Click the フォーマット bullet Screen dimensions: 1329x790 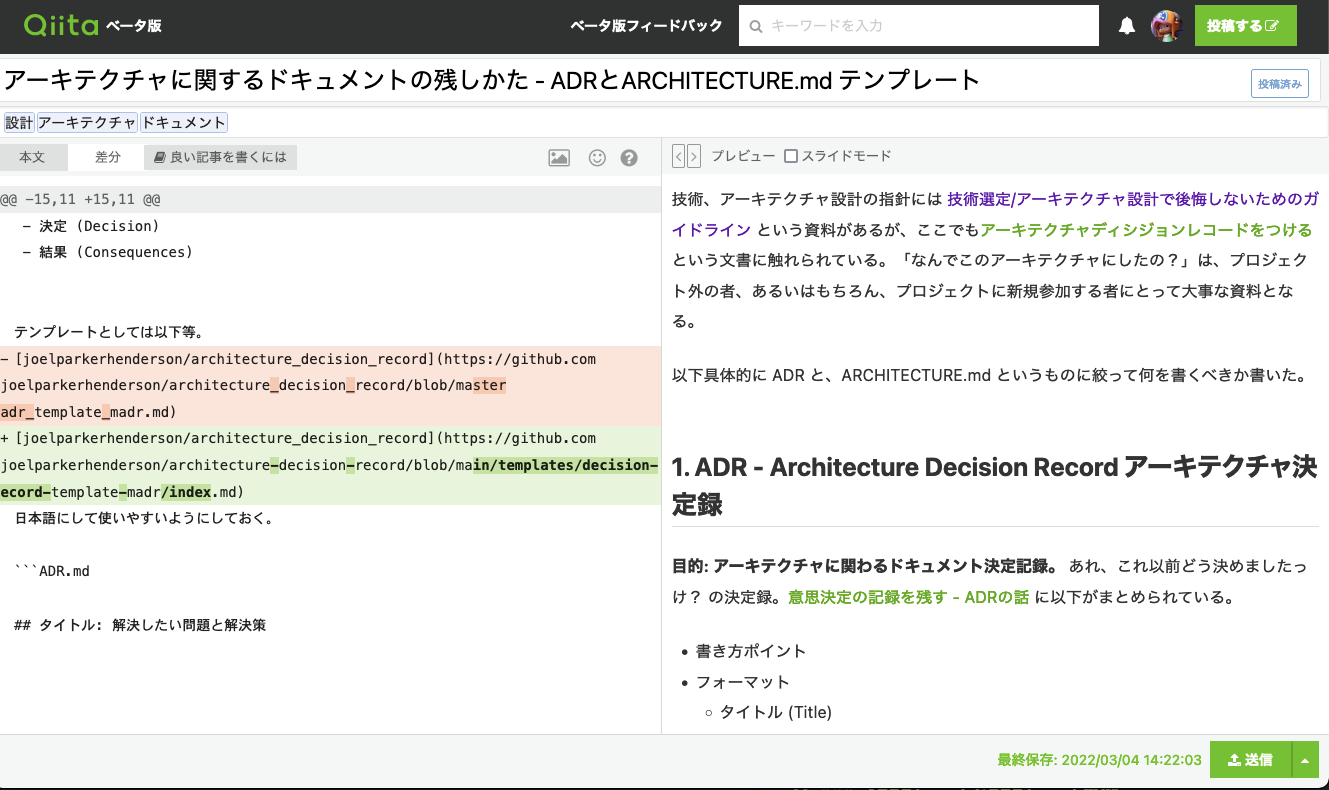[743, 682]
